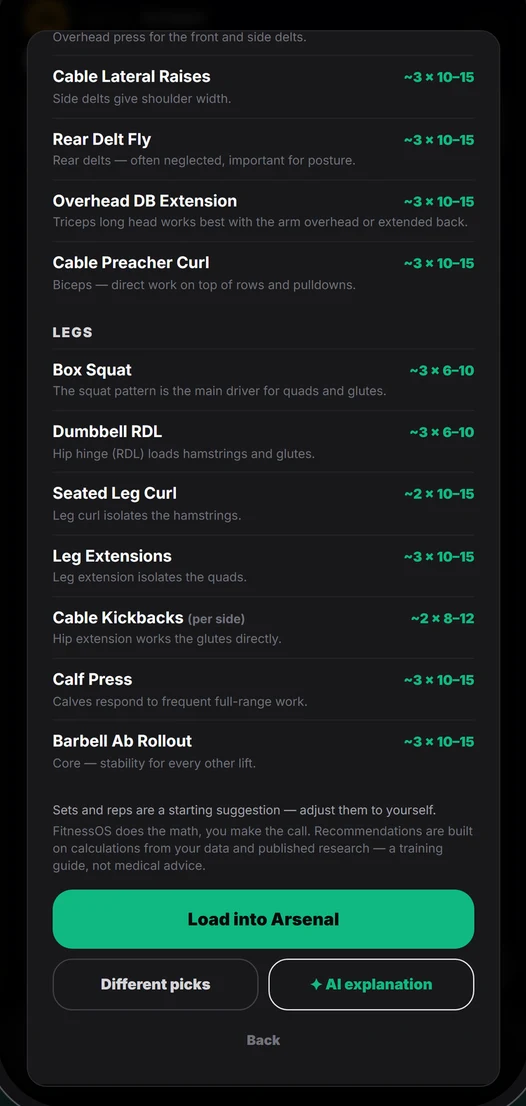The image size is (526, 1106).
Task: Open the Overhead DB Extension row
Action: pyautogui.click(x=263, y=211)
